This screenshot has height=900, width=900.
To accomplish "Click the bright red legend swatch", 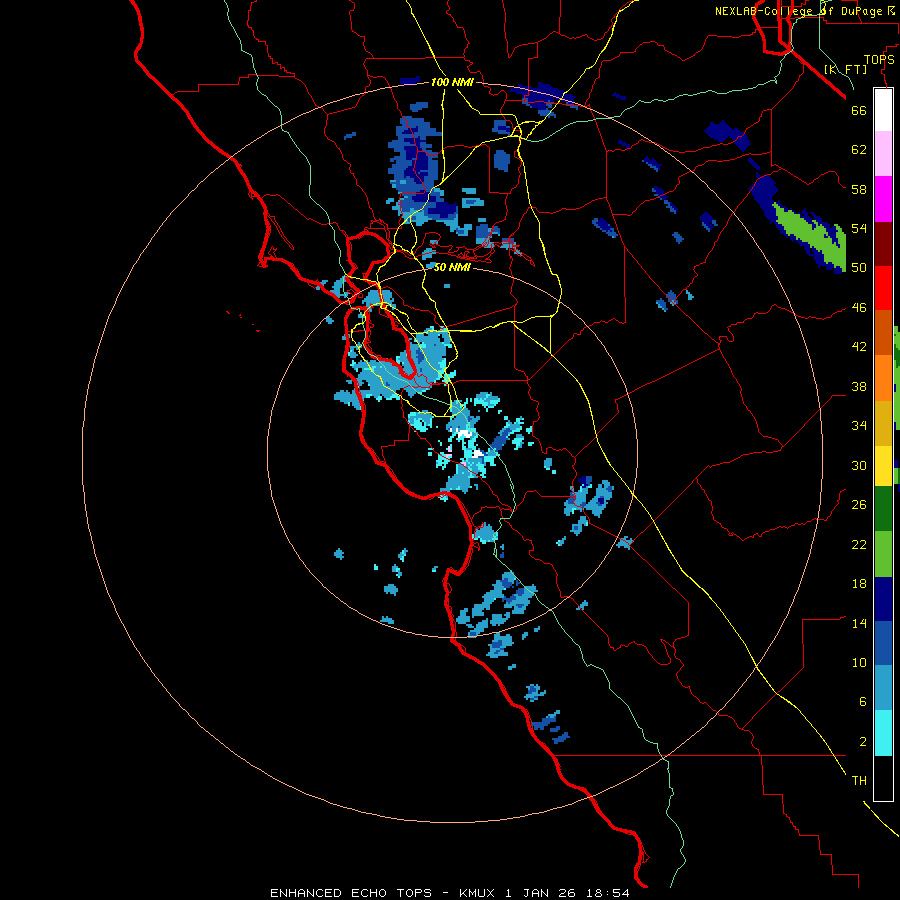I will pos(883,288).
